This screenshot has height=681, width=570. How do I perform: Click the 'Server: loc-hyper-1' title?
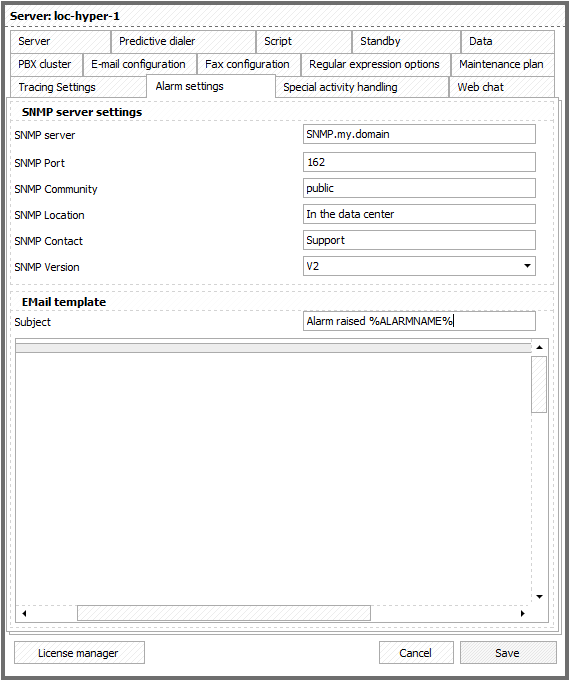pos(65,16)
